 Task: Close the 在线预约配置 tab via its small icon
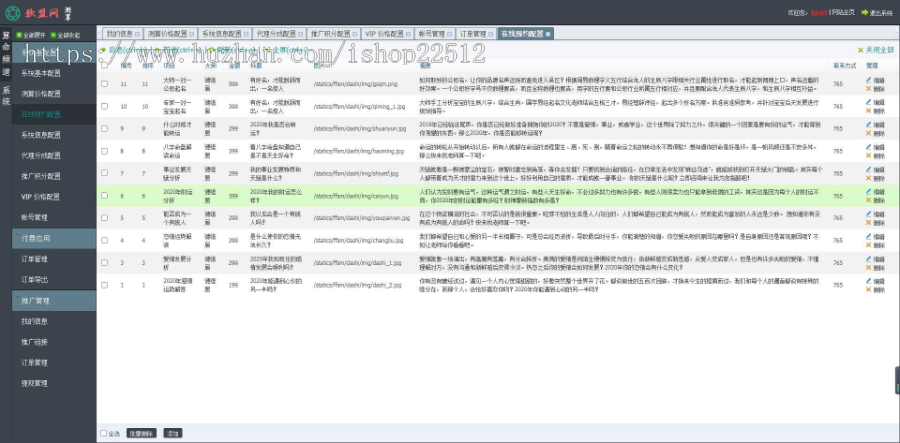[x=548, y=34]
